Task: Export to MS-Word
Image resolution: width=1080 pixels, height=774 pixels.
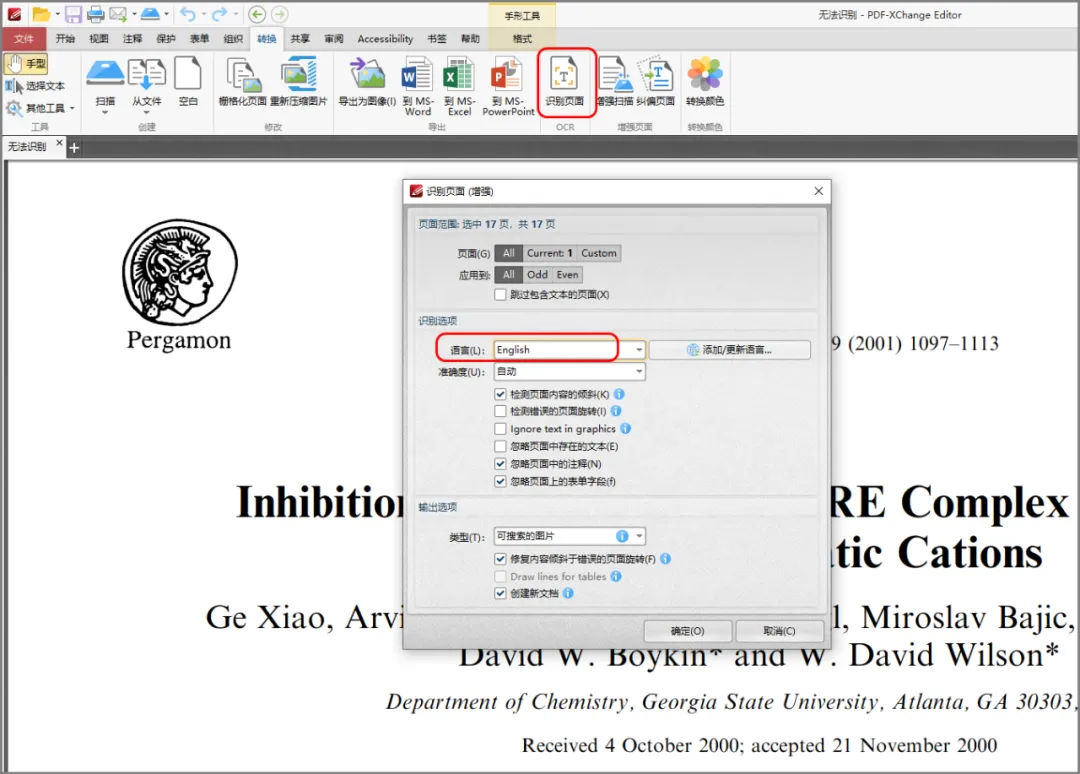Action: click(418, 87)
